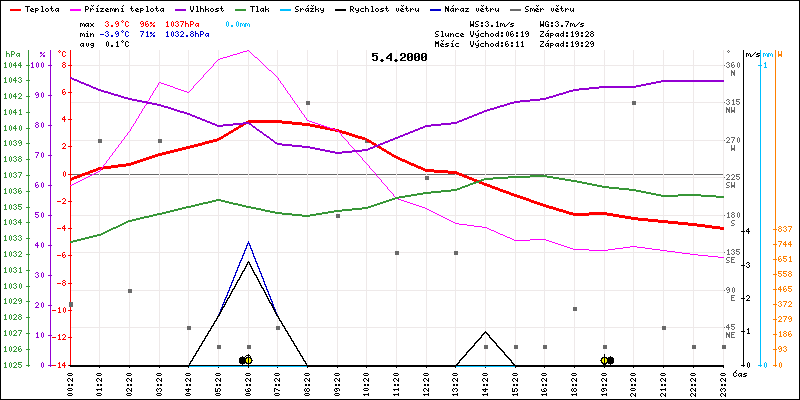Click the blue wind gust peak at 06:20
Screen dimensions: 800x400
click(248, 242)
